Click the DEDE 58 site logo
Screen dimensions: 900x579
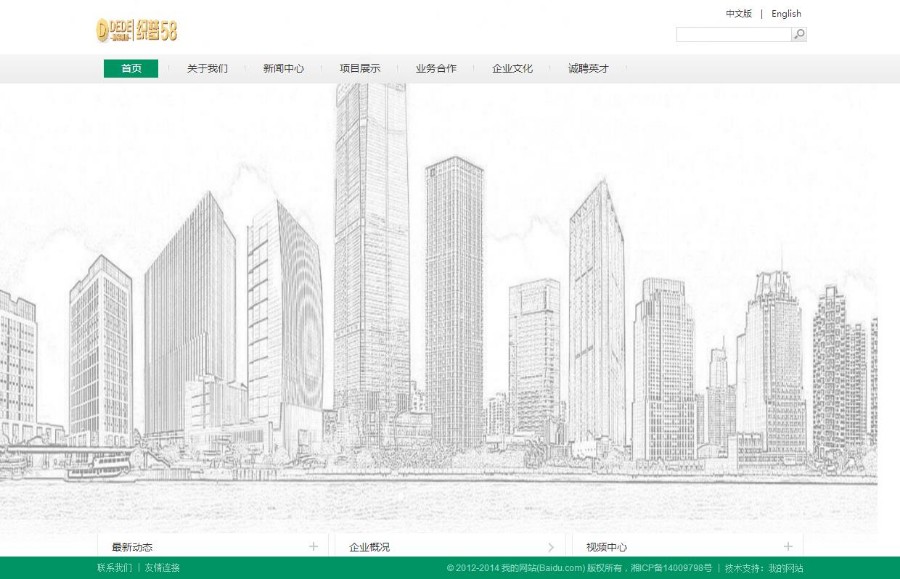(x=137, y=30)
